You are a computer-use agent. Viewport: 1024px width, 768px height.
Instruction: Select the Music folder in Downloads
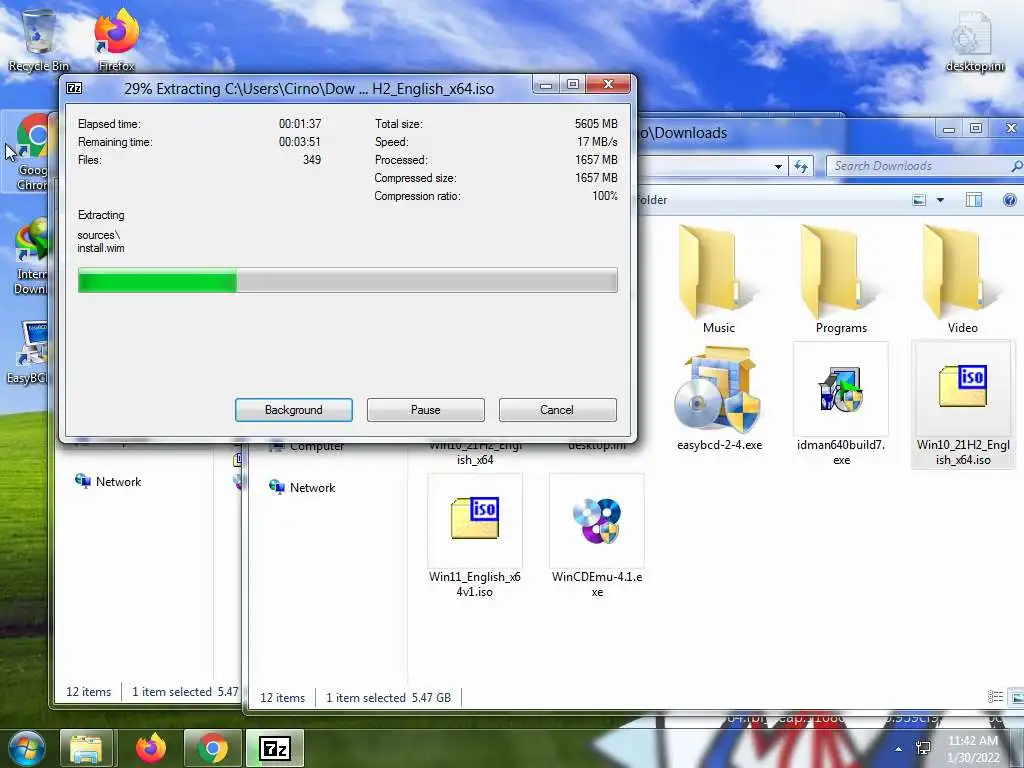click(x=719, y=280)
